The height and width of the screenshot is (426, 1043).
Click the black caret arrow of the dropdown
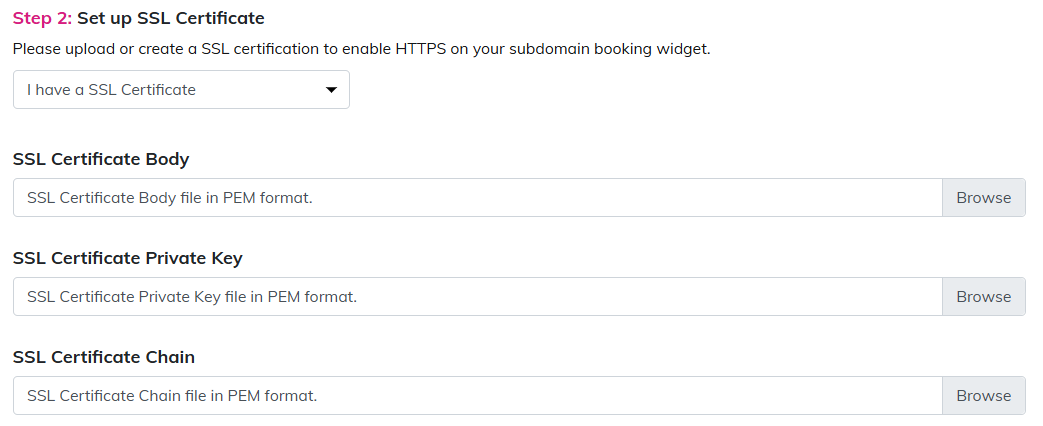[332, 90]
